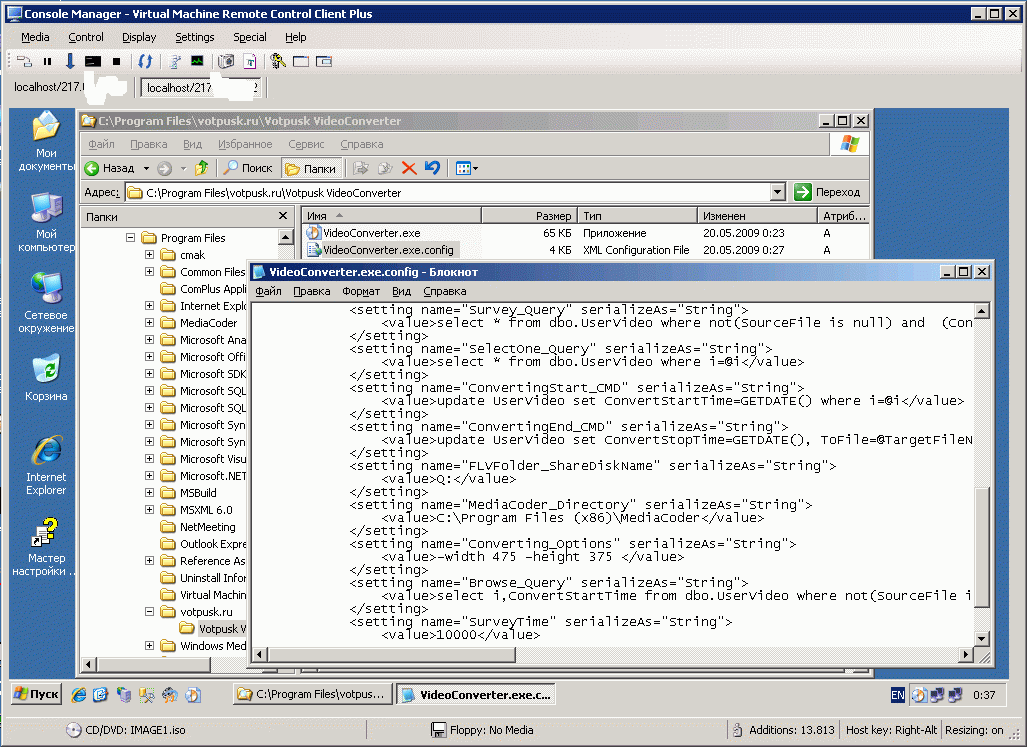Click the blue undo arrow in Explorer toolbar

click(x=432, y=168)
